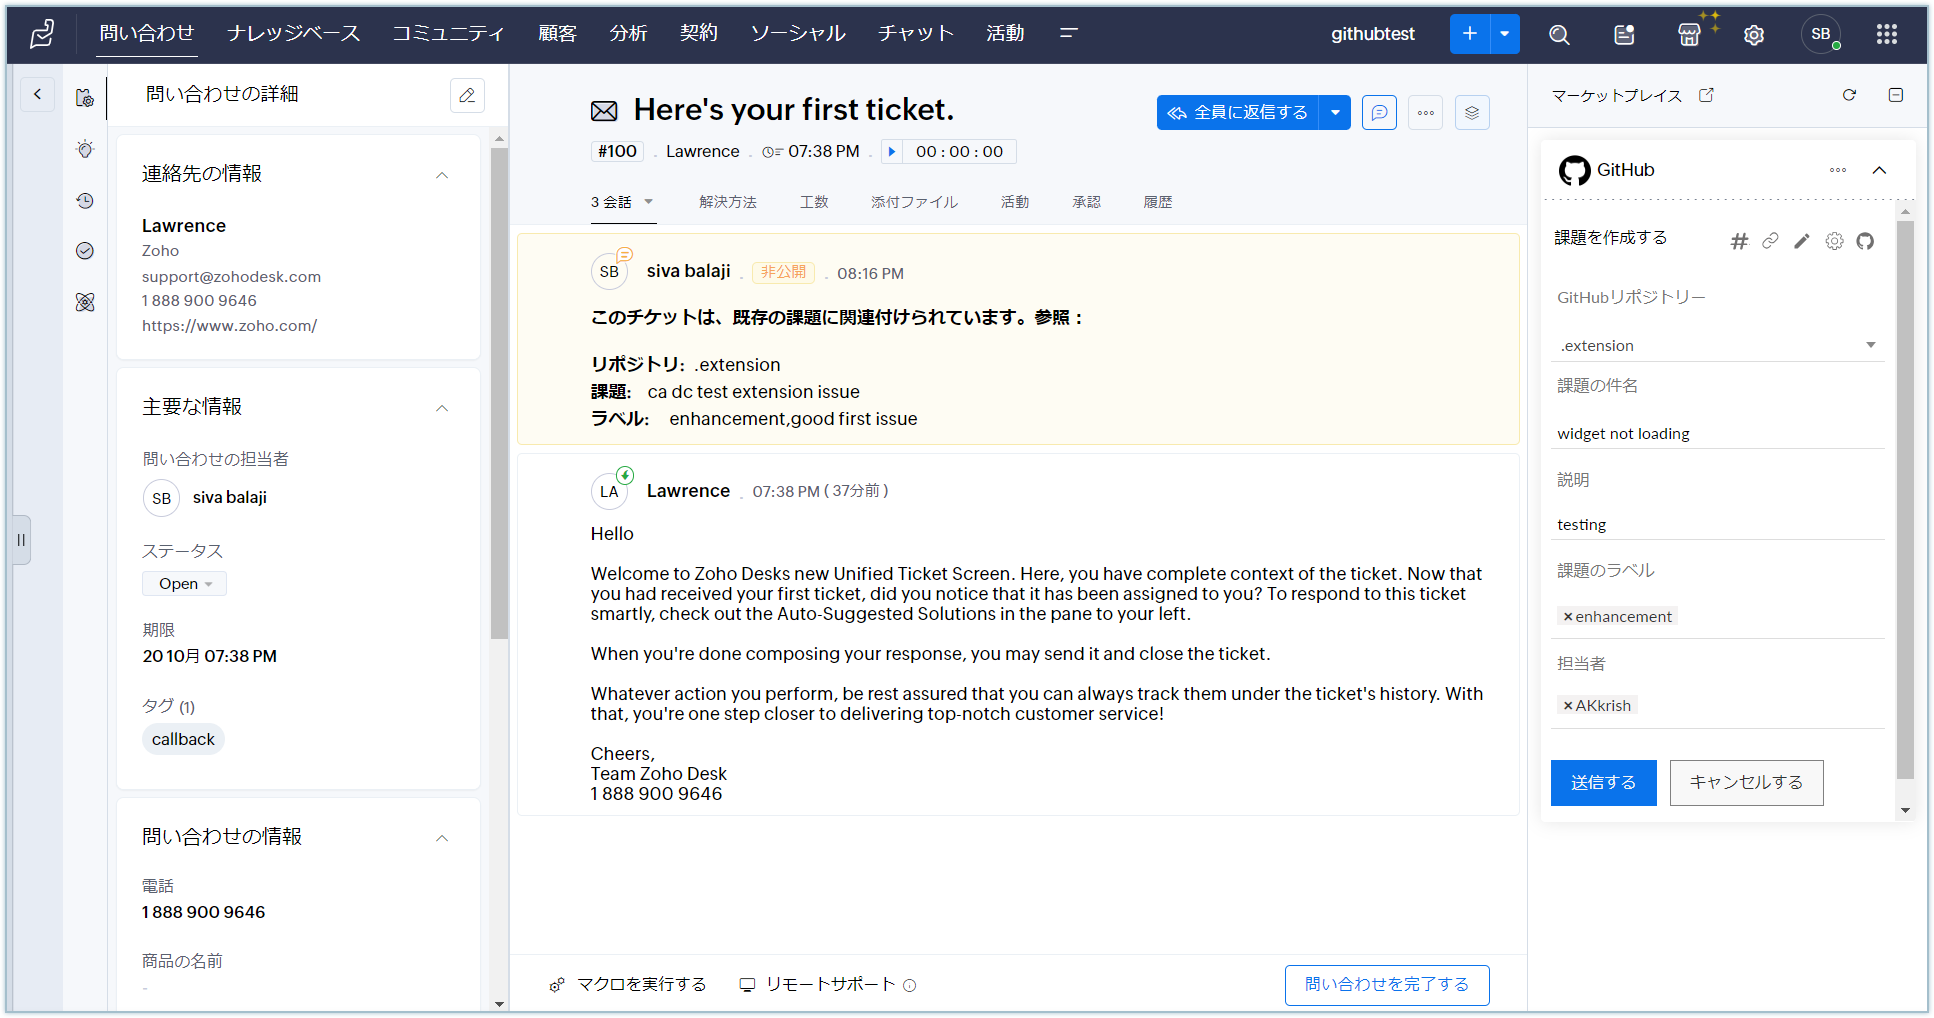
Task: Open the reply-all options dropdown arrow
Action: tap(1335, 113)
